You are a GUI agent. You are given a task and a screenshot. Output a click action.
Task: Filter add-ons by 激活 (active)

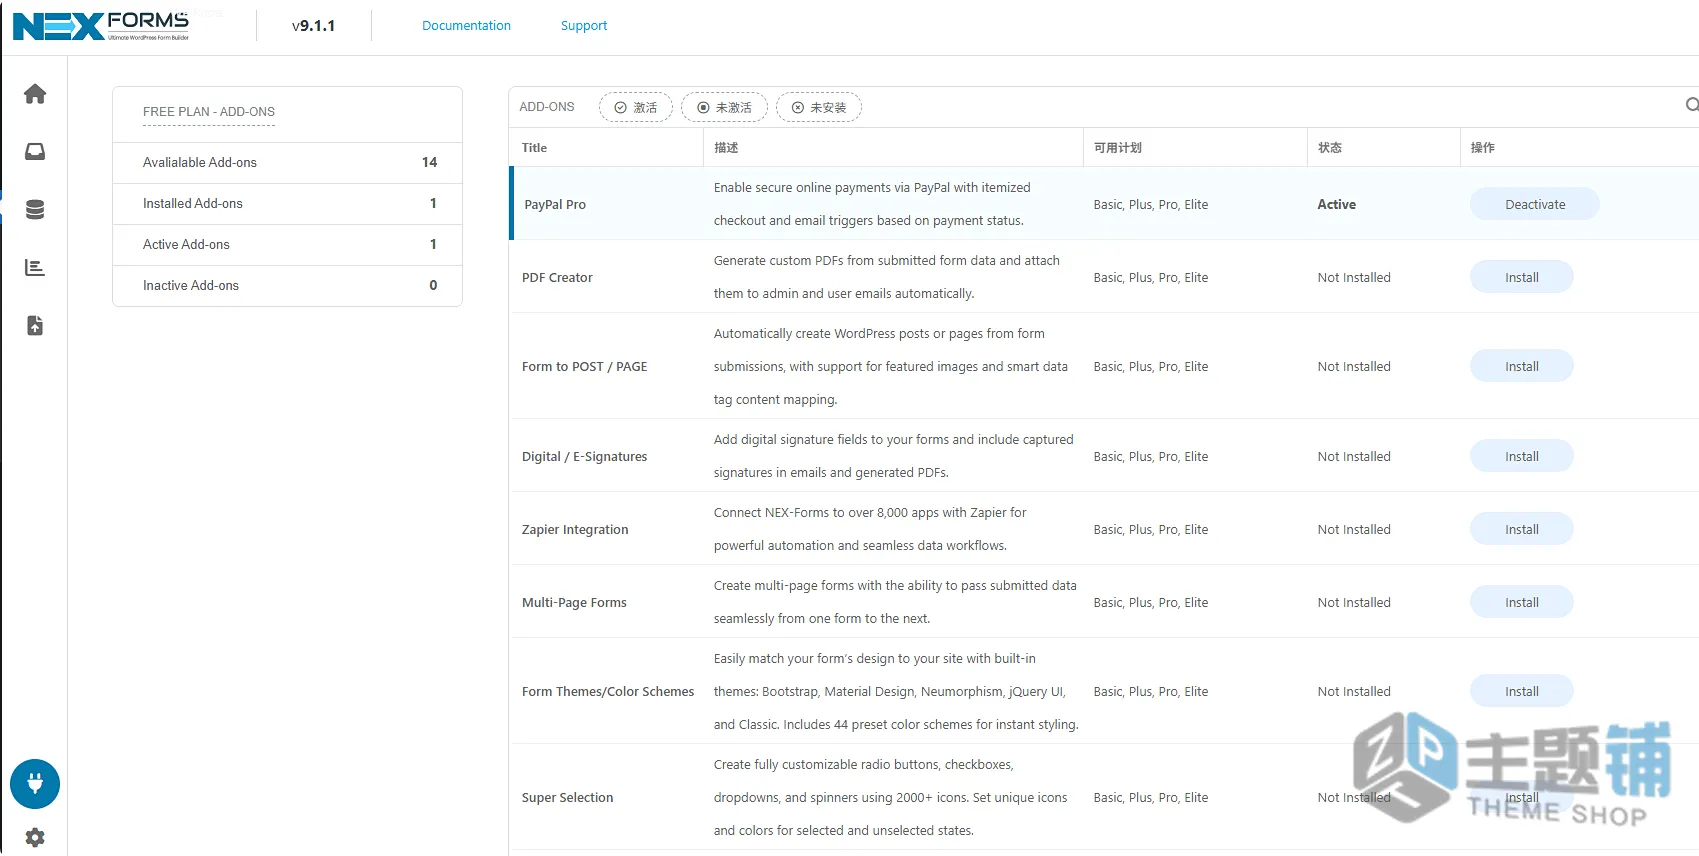tap(636, 107)
